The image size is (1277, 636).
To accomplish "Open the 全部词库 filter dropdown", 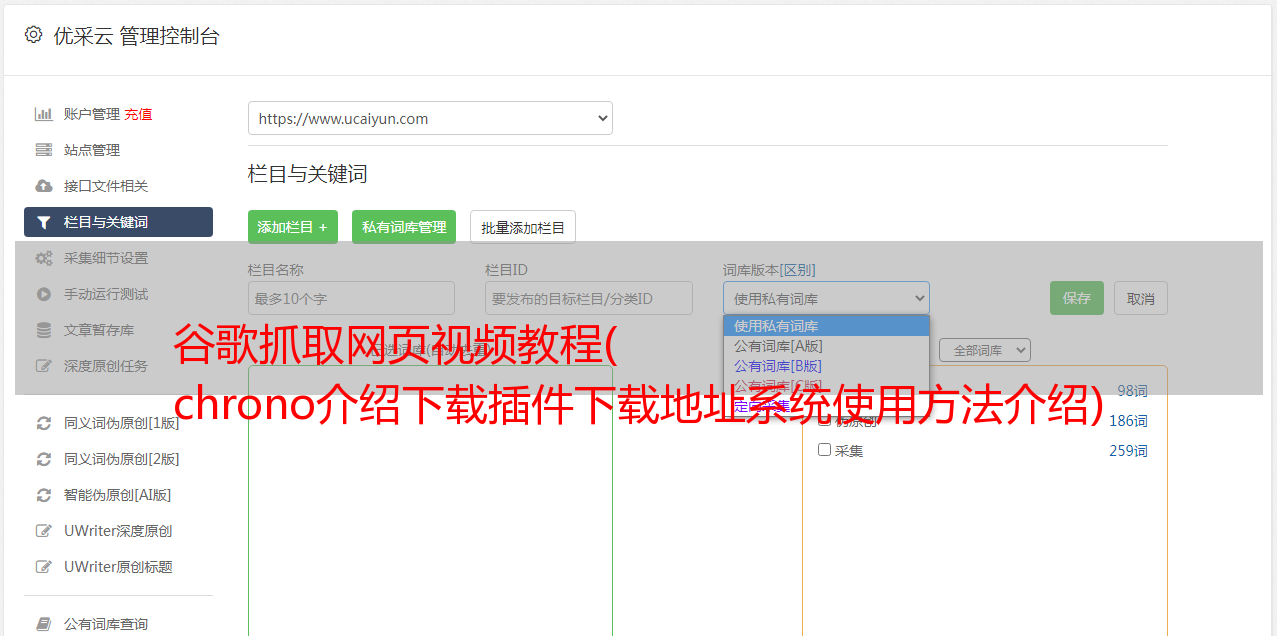I will (x=984, y=350).
